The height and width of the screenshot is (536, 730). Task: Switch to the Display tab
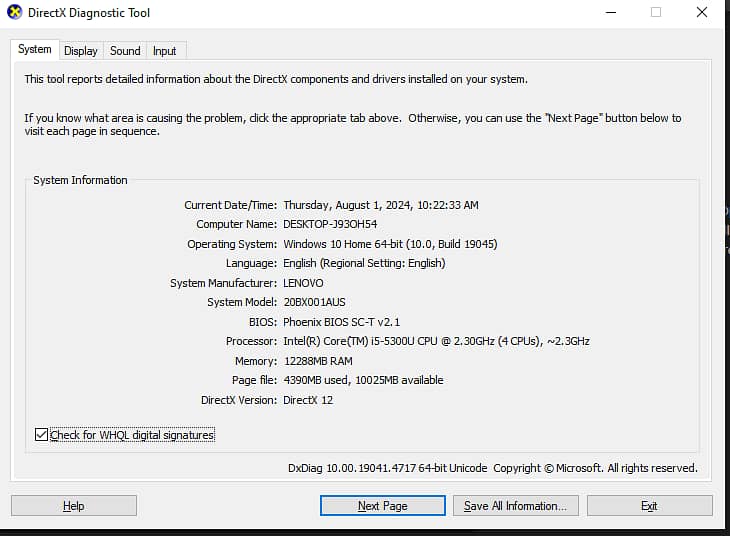(81, 51)
